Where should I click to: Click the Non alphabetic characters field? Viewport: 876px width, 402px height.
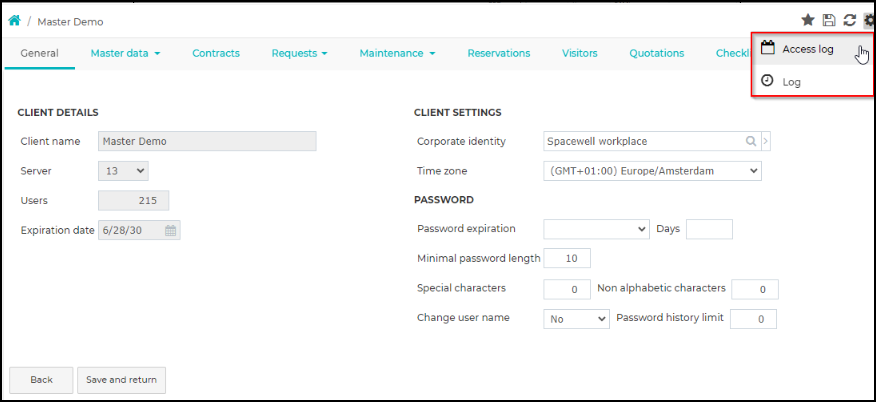[x=755, y=289]
